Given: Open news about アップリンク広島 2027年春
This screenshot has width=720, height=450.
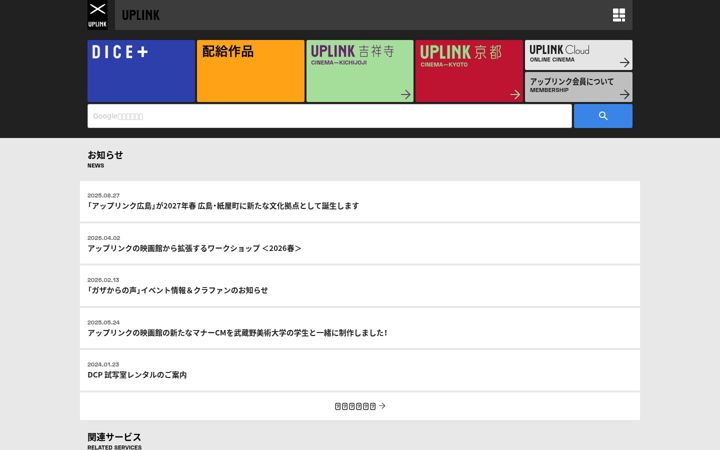Looking at the screenshot, I should click(360, 202).
